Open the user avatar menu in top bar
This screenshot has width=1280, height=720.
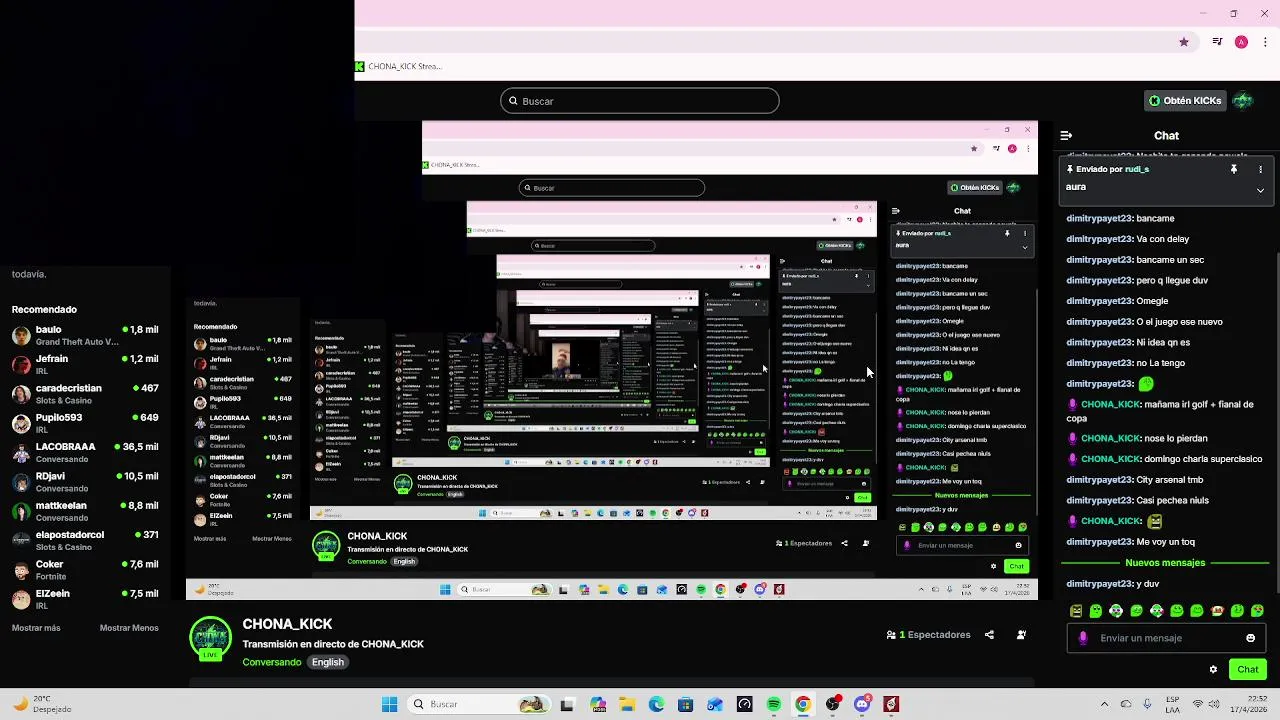pos(1243,101)
